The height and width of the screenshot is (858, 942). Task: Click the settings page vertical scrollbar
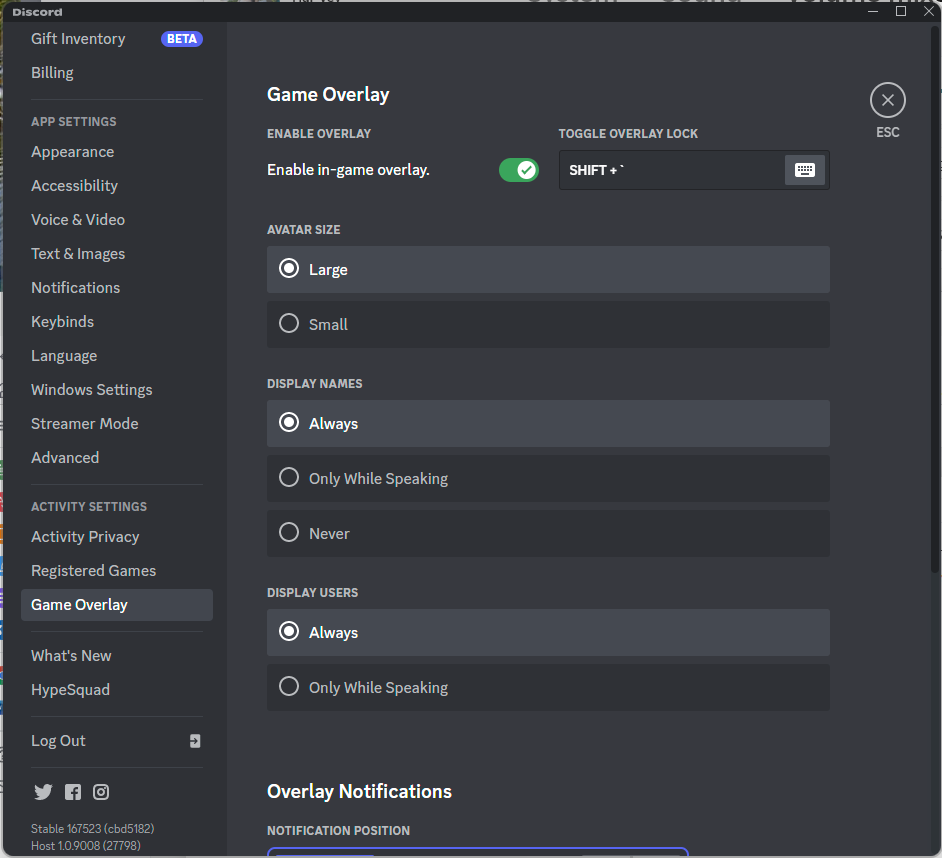(x=936, y=300)
